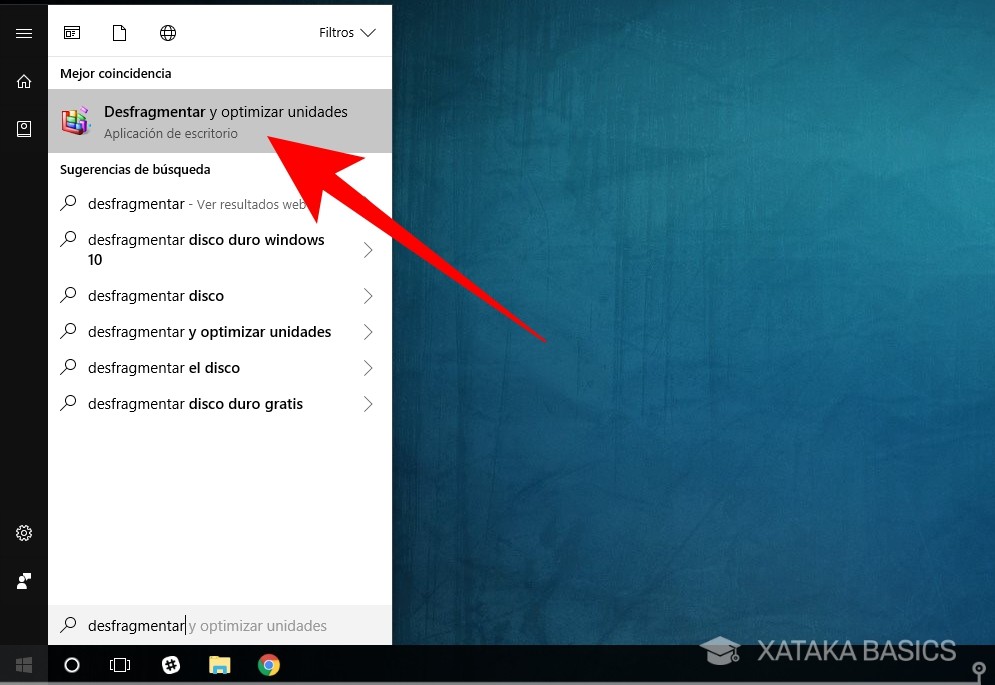
Task: Open the Notebook icon in sidebar
Action: point(24,128)
